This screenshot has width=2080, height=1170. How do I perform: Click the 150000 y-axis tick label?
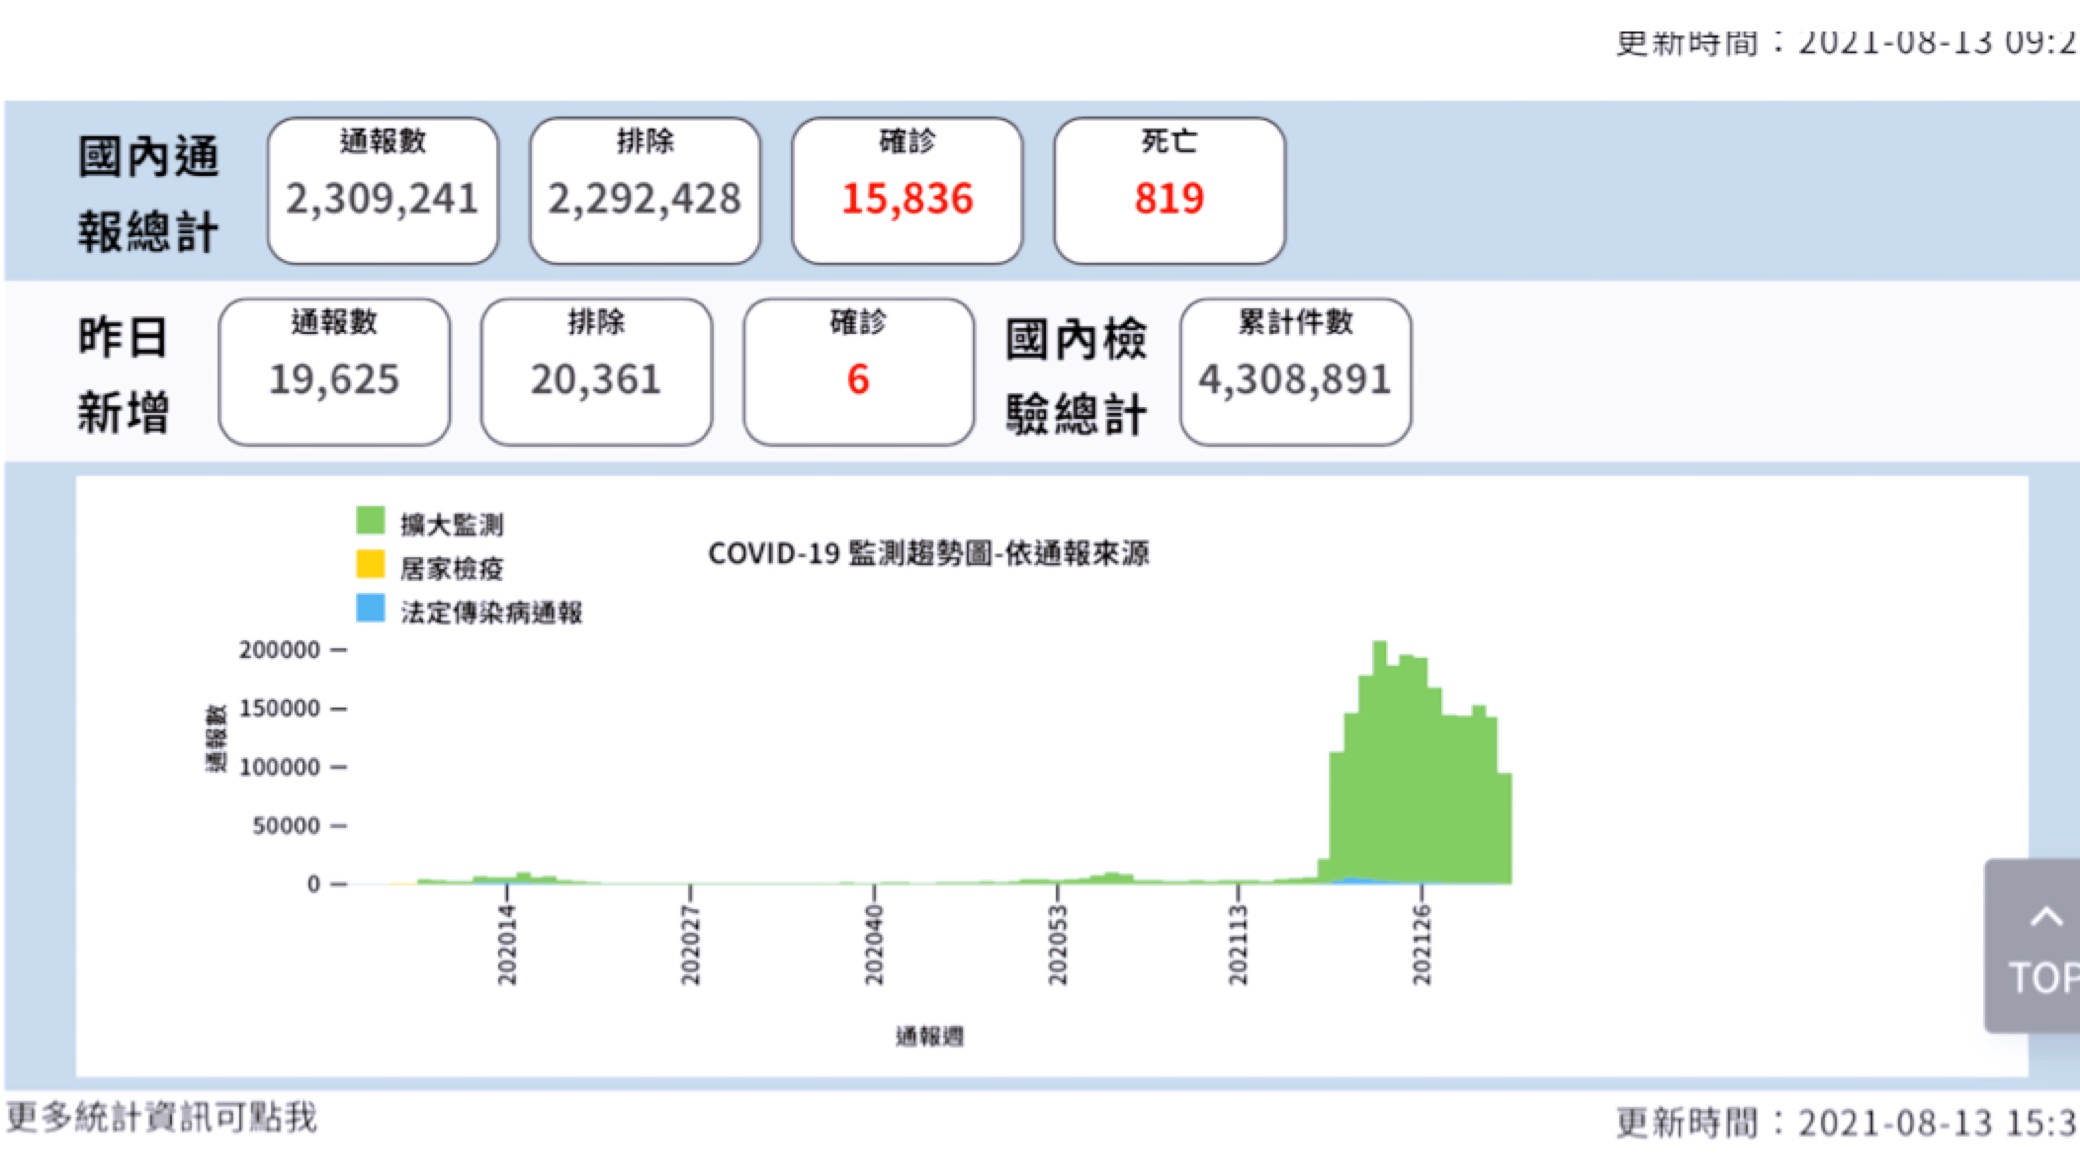[x=279, y=708]
